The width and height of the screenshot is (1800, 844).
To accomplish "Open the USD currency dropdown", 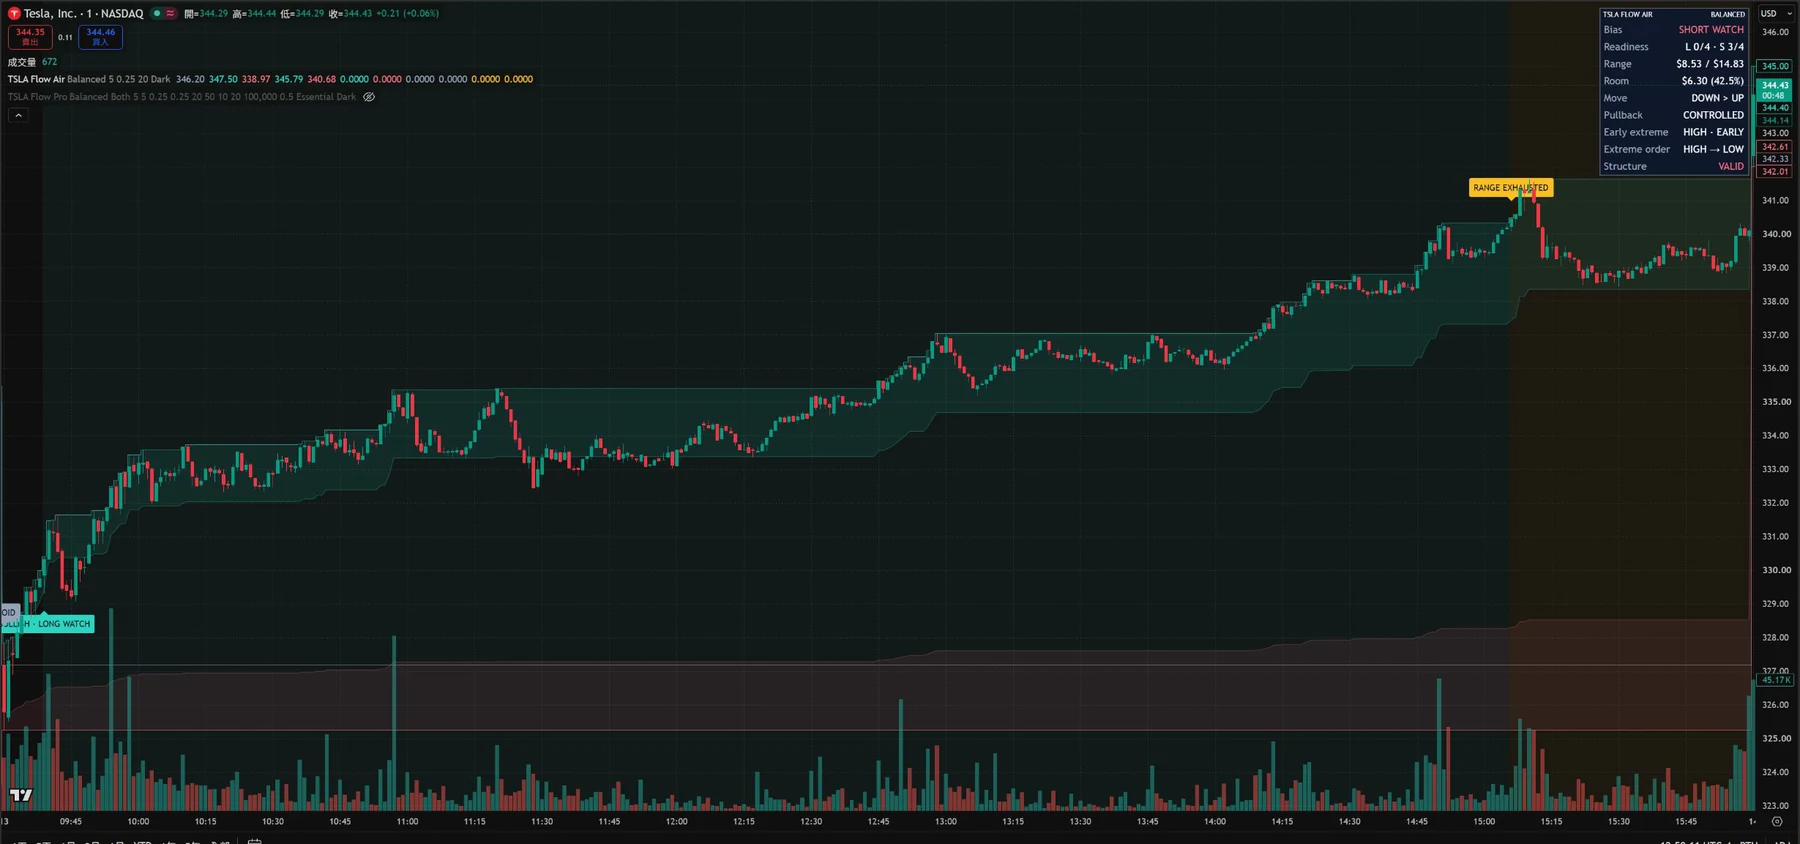I will 1776,14.
